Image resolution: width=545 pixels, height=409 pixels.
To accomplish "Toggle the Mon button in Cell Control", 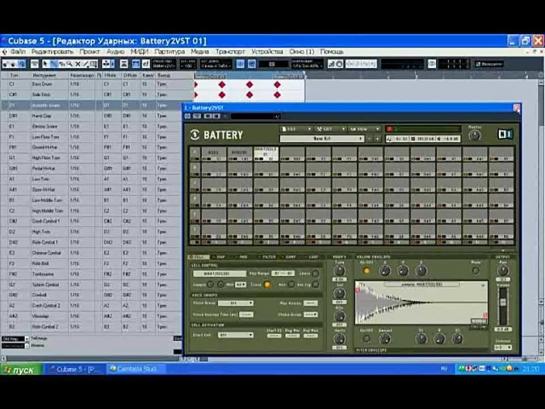I will click(291, 285).
